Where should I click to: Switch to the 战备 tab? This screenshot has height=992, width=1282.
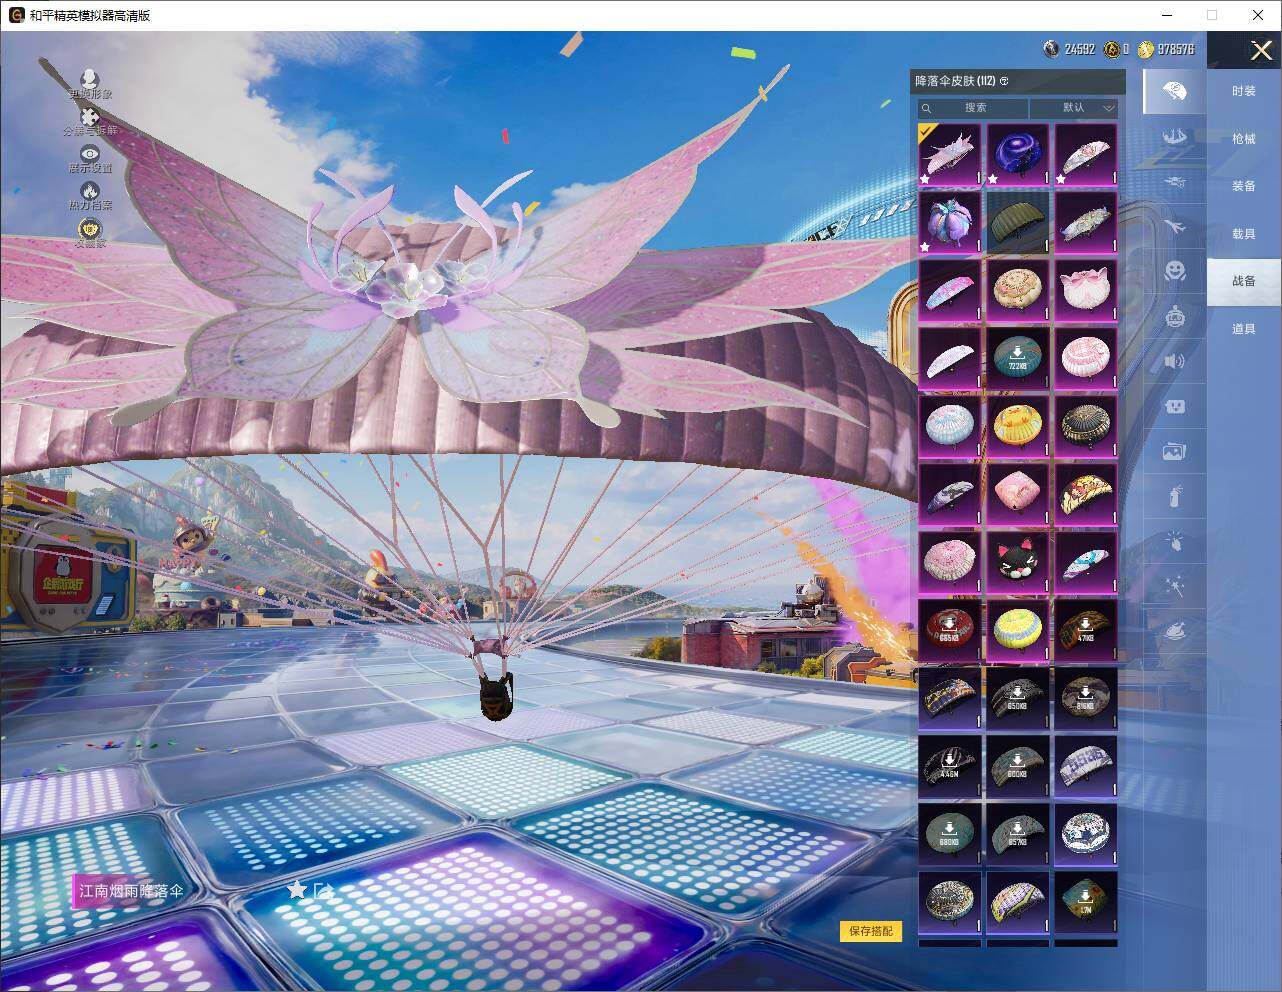(1244, 281)
